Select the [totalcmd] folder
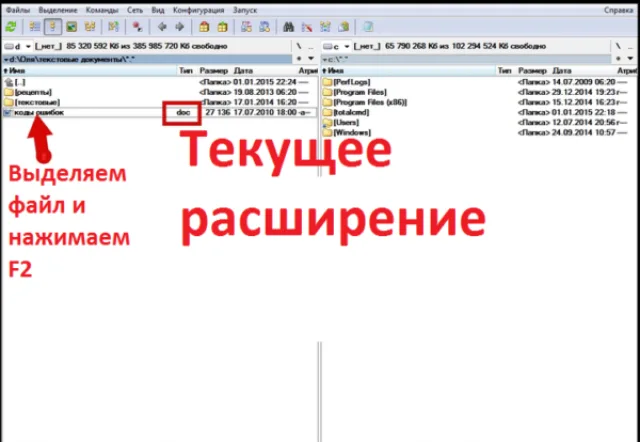Image resolution: width=640 pixels, height=442 pixels. (x=478, y=112)
